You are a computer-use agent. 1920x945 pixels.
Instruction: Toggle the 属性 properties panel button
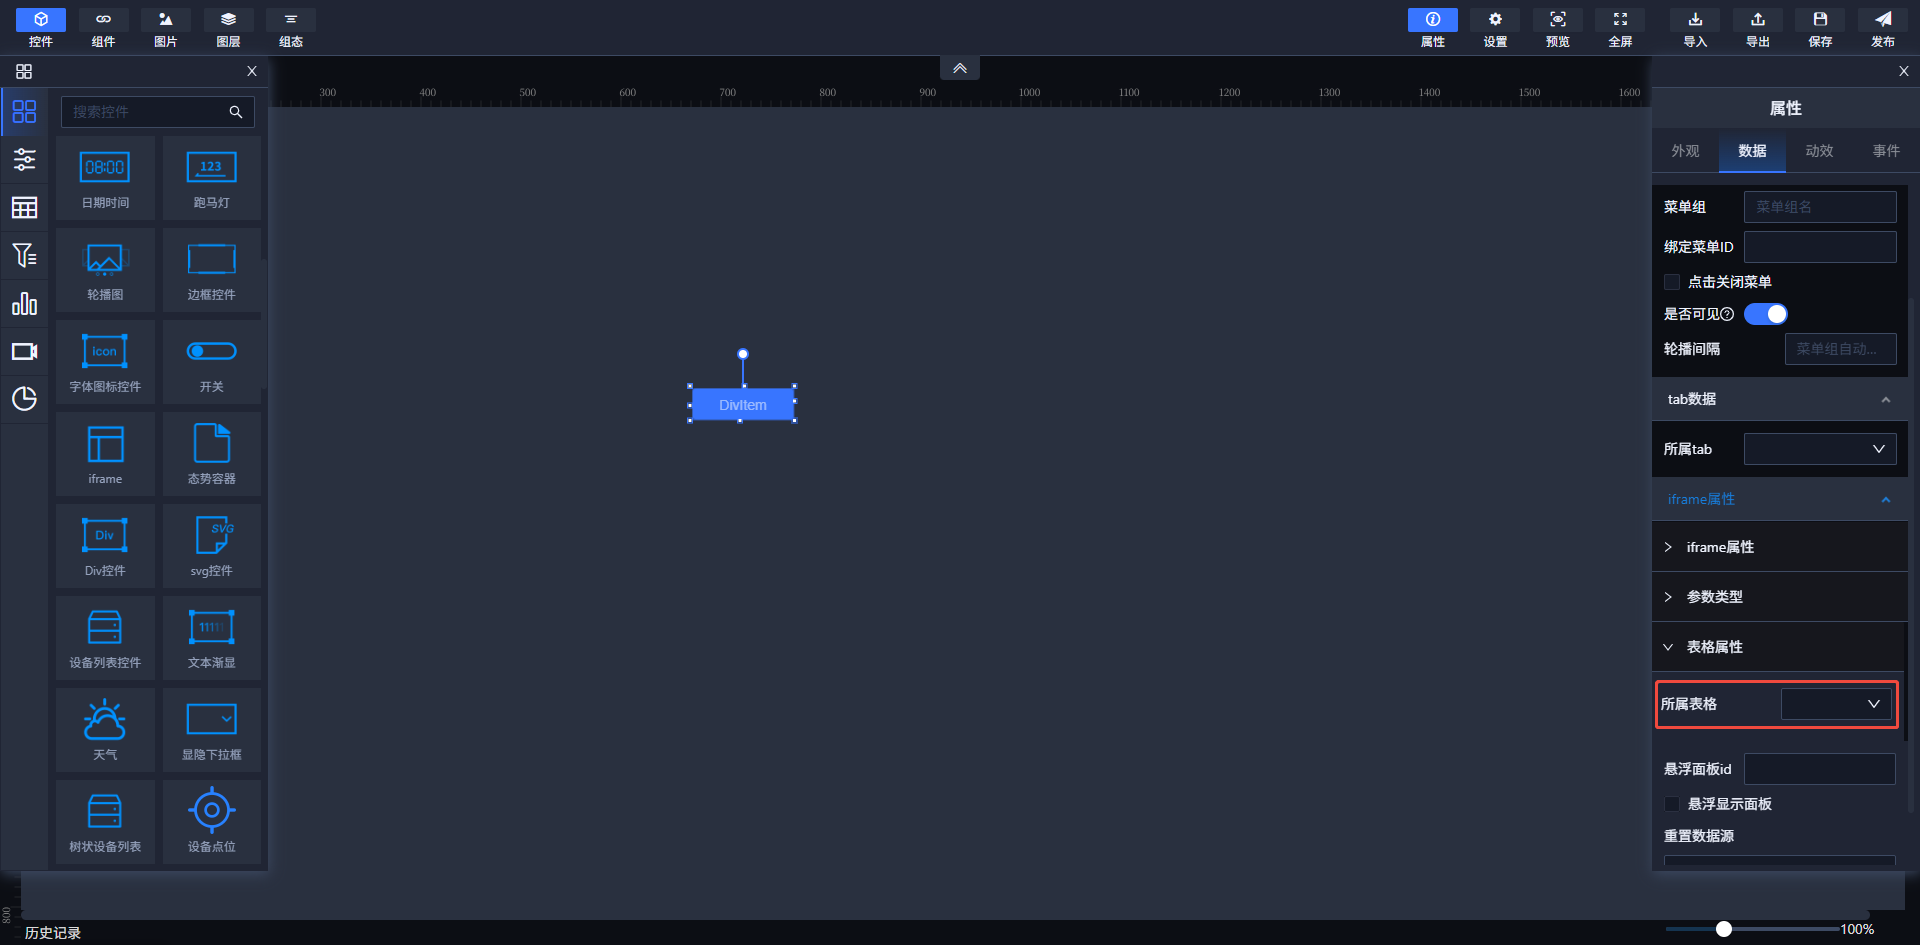[x=1433, y=28]
